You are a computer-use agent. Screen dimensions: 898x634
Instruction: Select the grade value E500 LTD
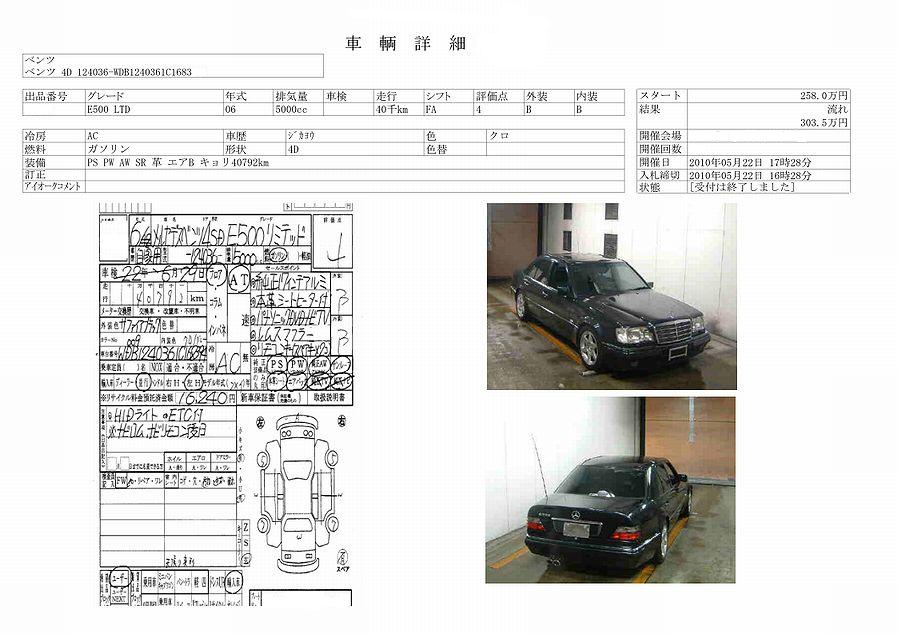tap(109, 109)
